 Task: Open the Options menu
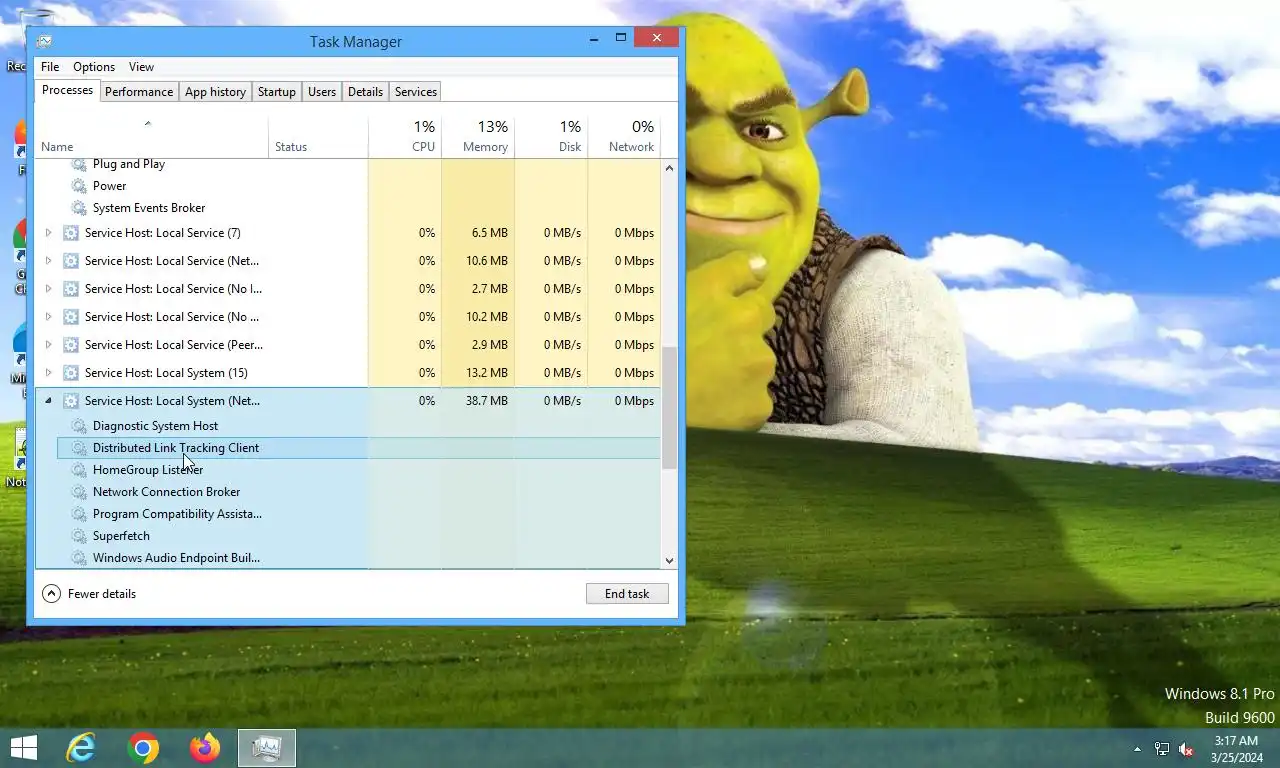click(94, 67)
